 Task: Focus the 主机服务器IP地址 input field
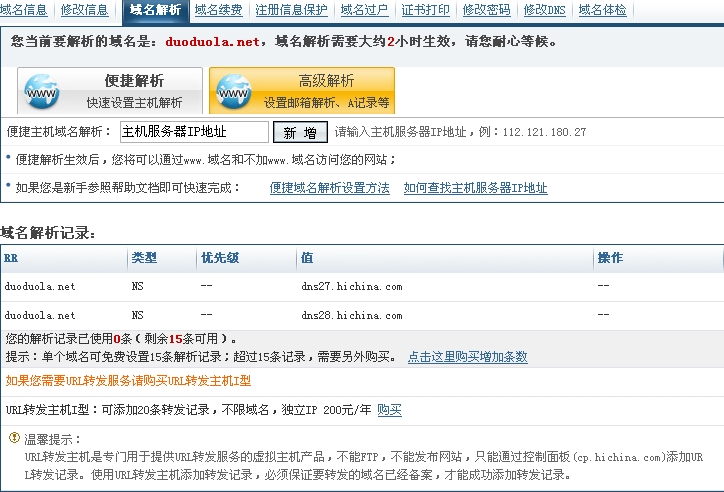[x=194, y=132]
